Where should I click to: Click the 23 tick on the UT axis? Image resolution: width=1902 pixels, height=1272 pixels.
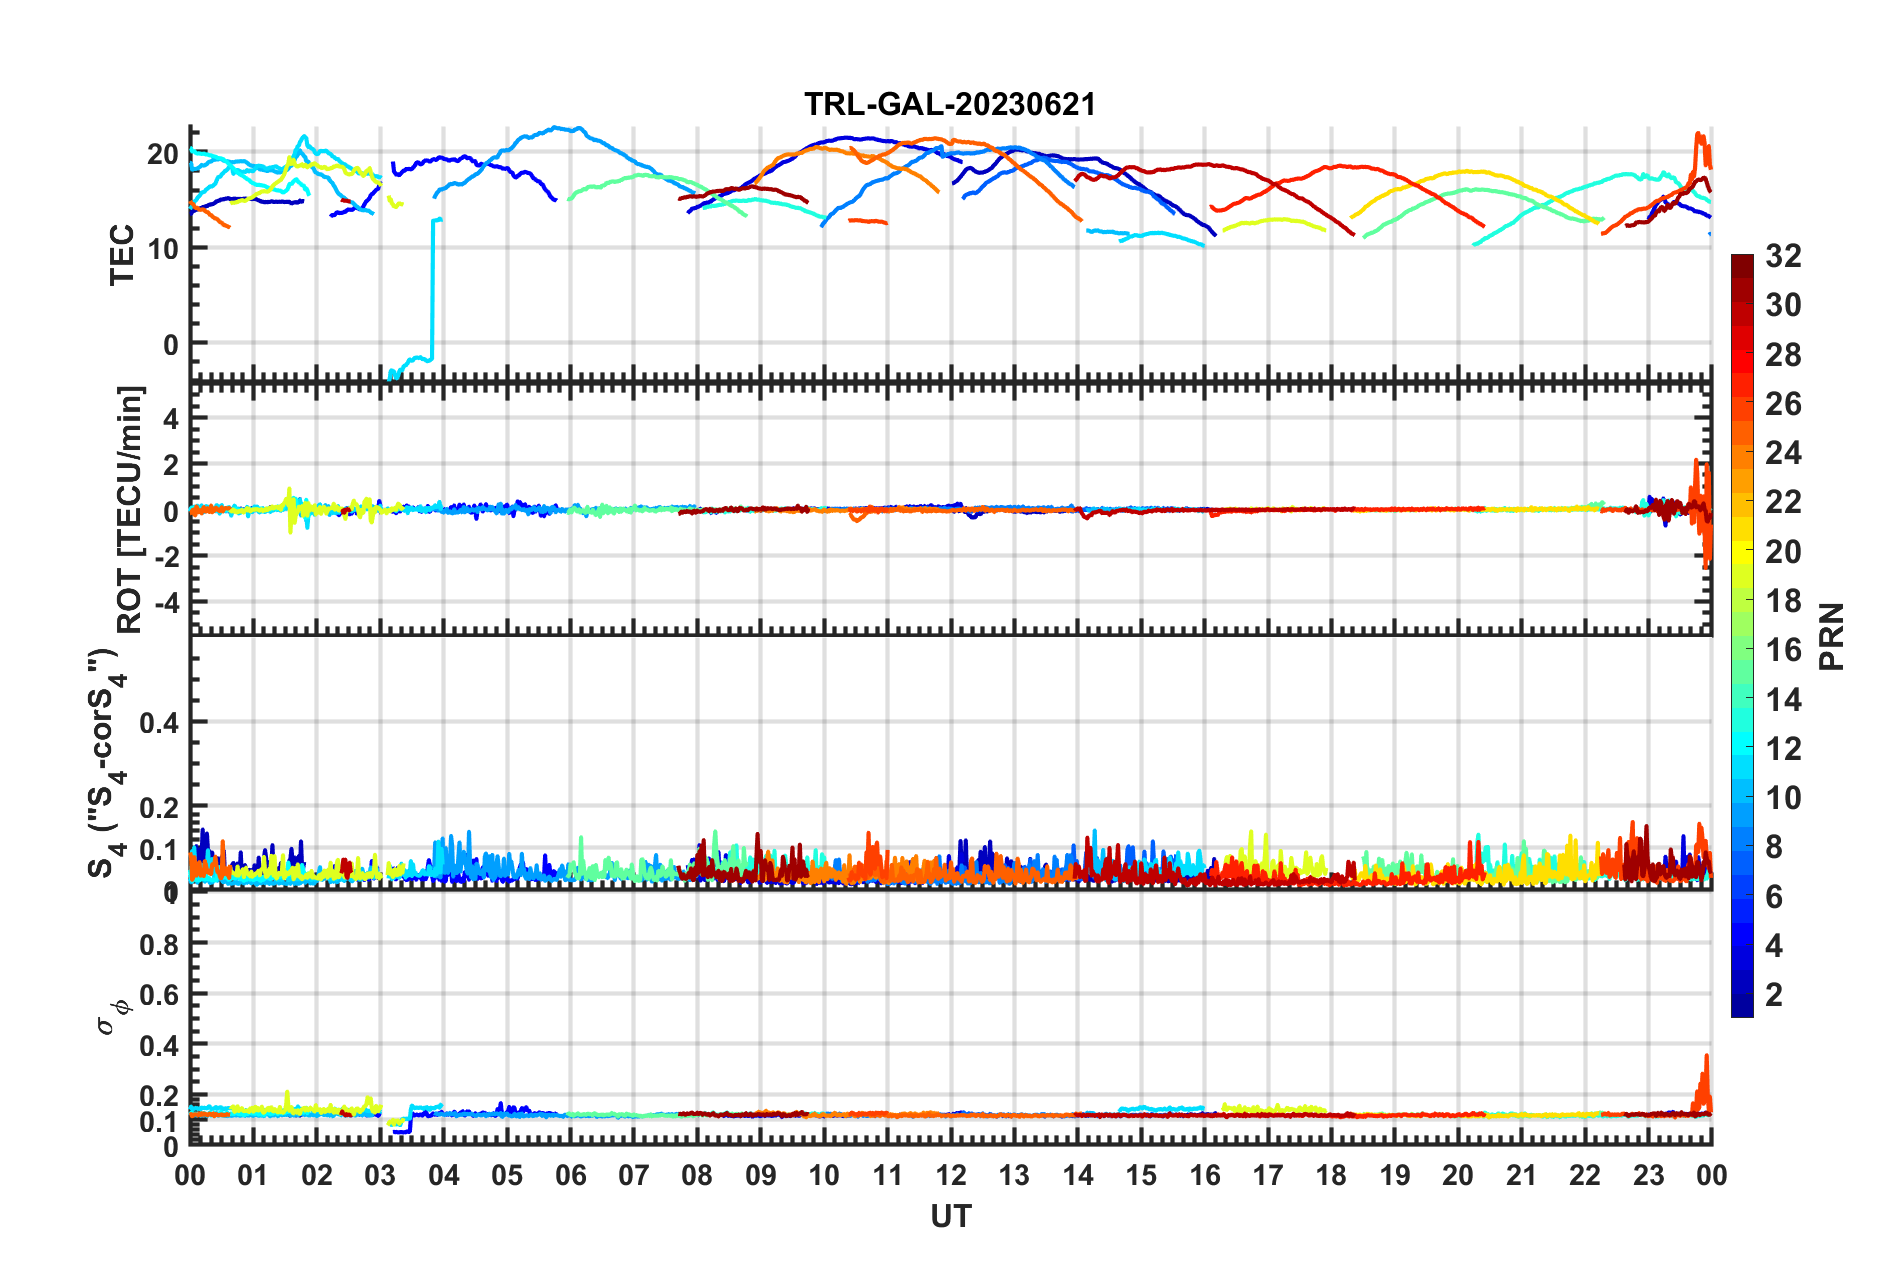click(x=1648, y=1175)
